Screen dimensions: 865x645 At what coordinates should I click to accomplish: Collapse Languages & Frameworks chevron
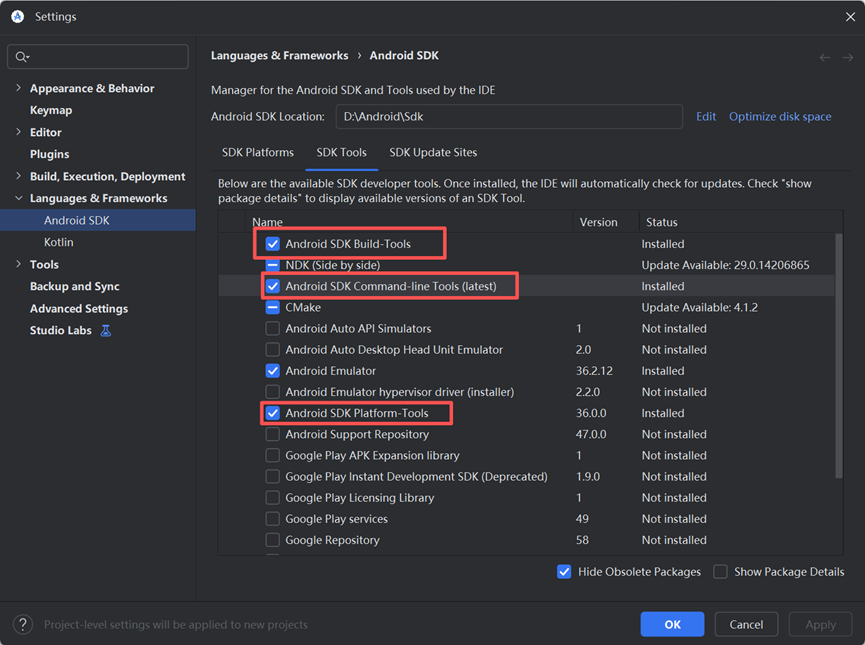[x=19, y=198]
